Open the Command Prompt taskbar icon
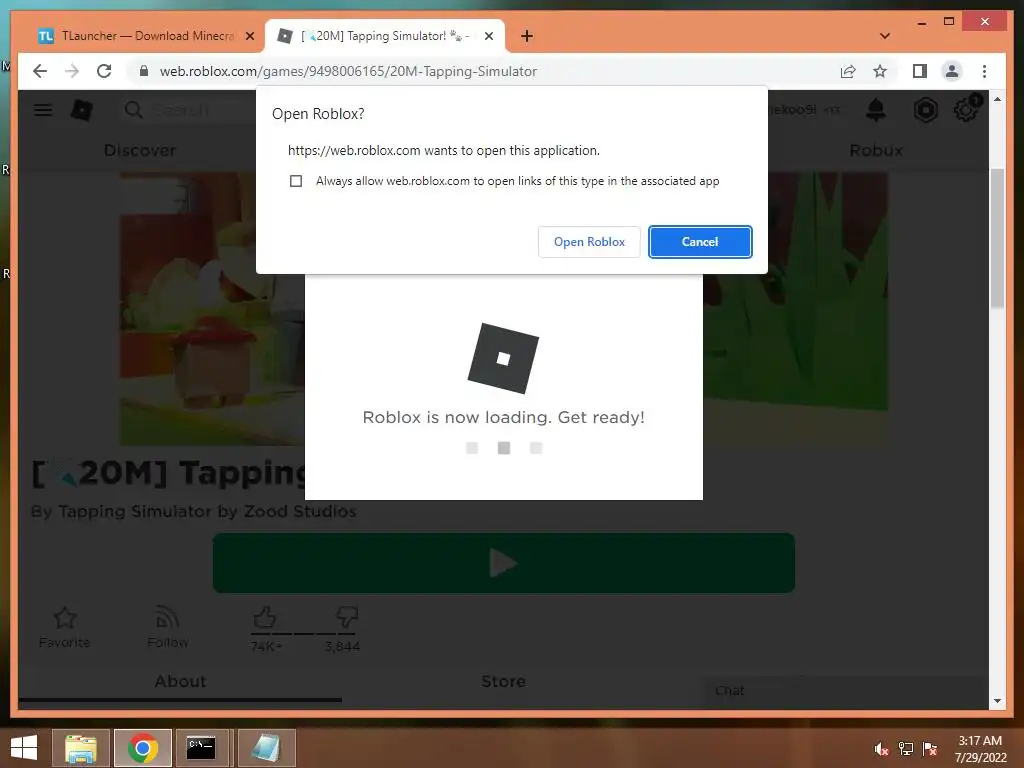 coord(204,748)
